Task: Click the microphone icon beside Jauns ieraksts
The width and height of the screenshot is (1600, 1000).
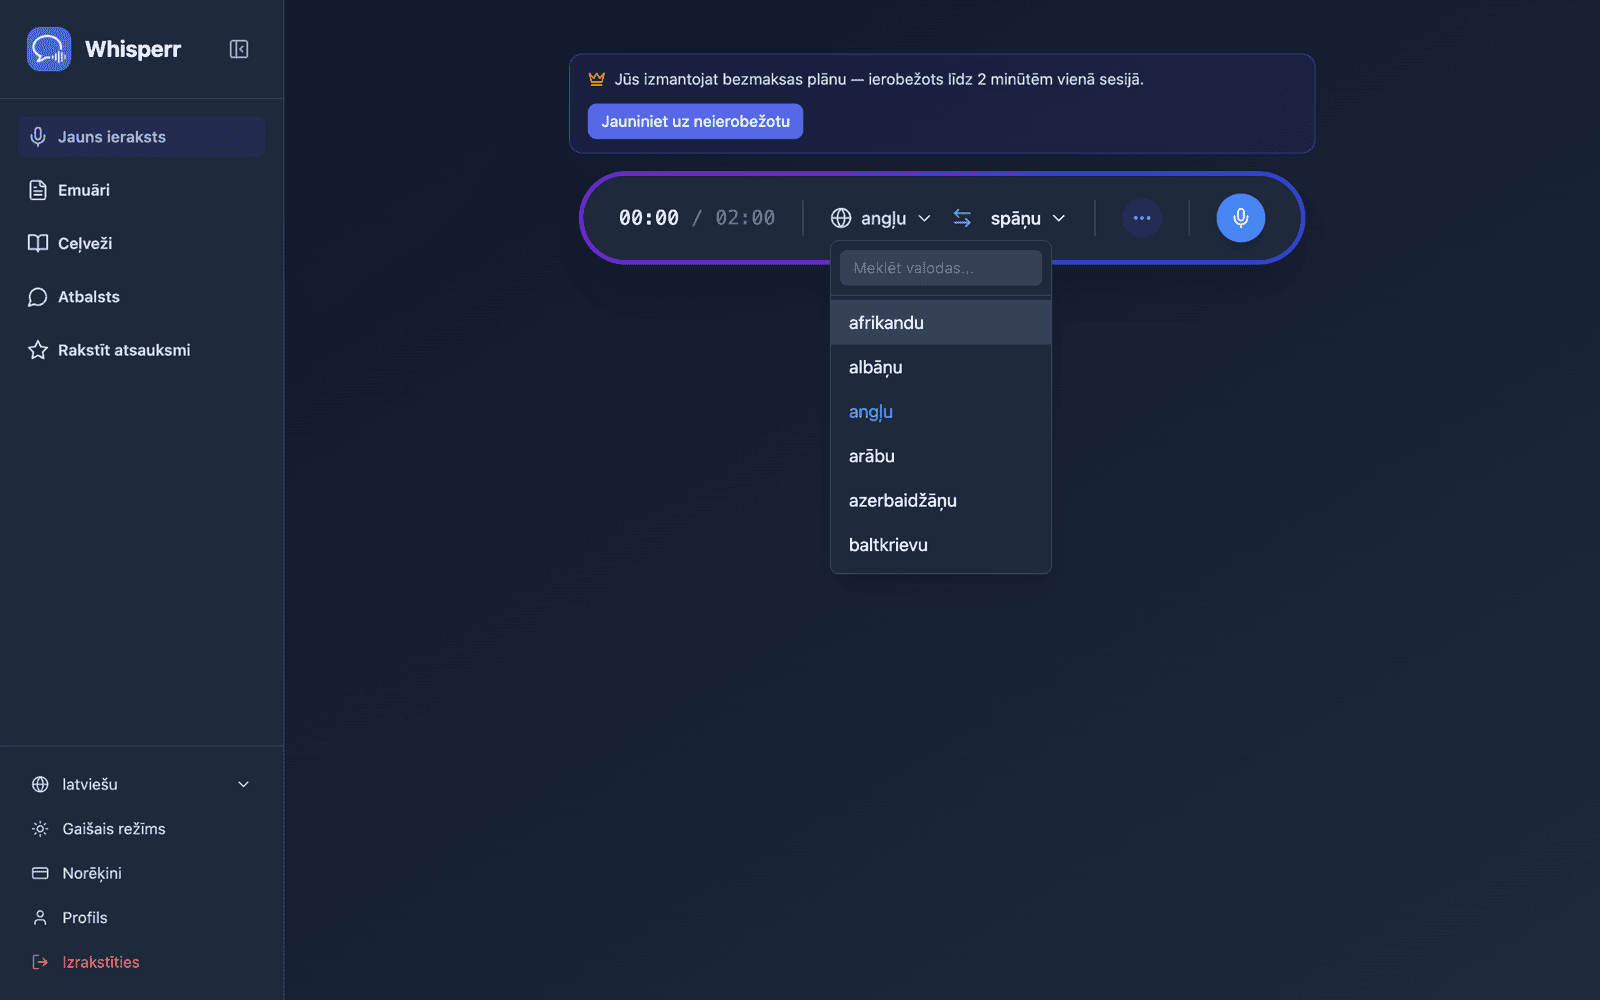Action: (38, 137)
